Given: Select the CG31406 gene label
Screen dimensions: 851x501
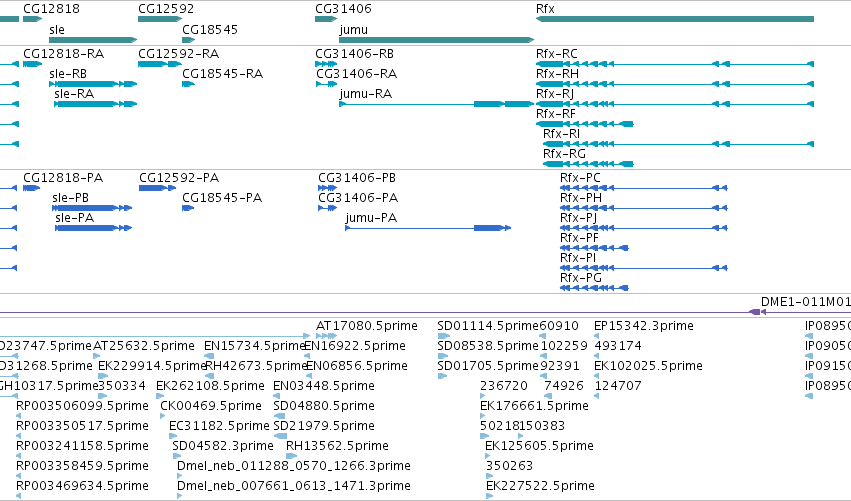Looking at the screenshot, I should coord(344,9).
